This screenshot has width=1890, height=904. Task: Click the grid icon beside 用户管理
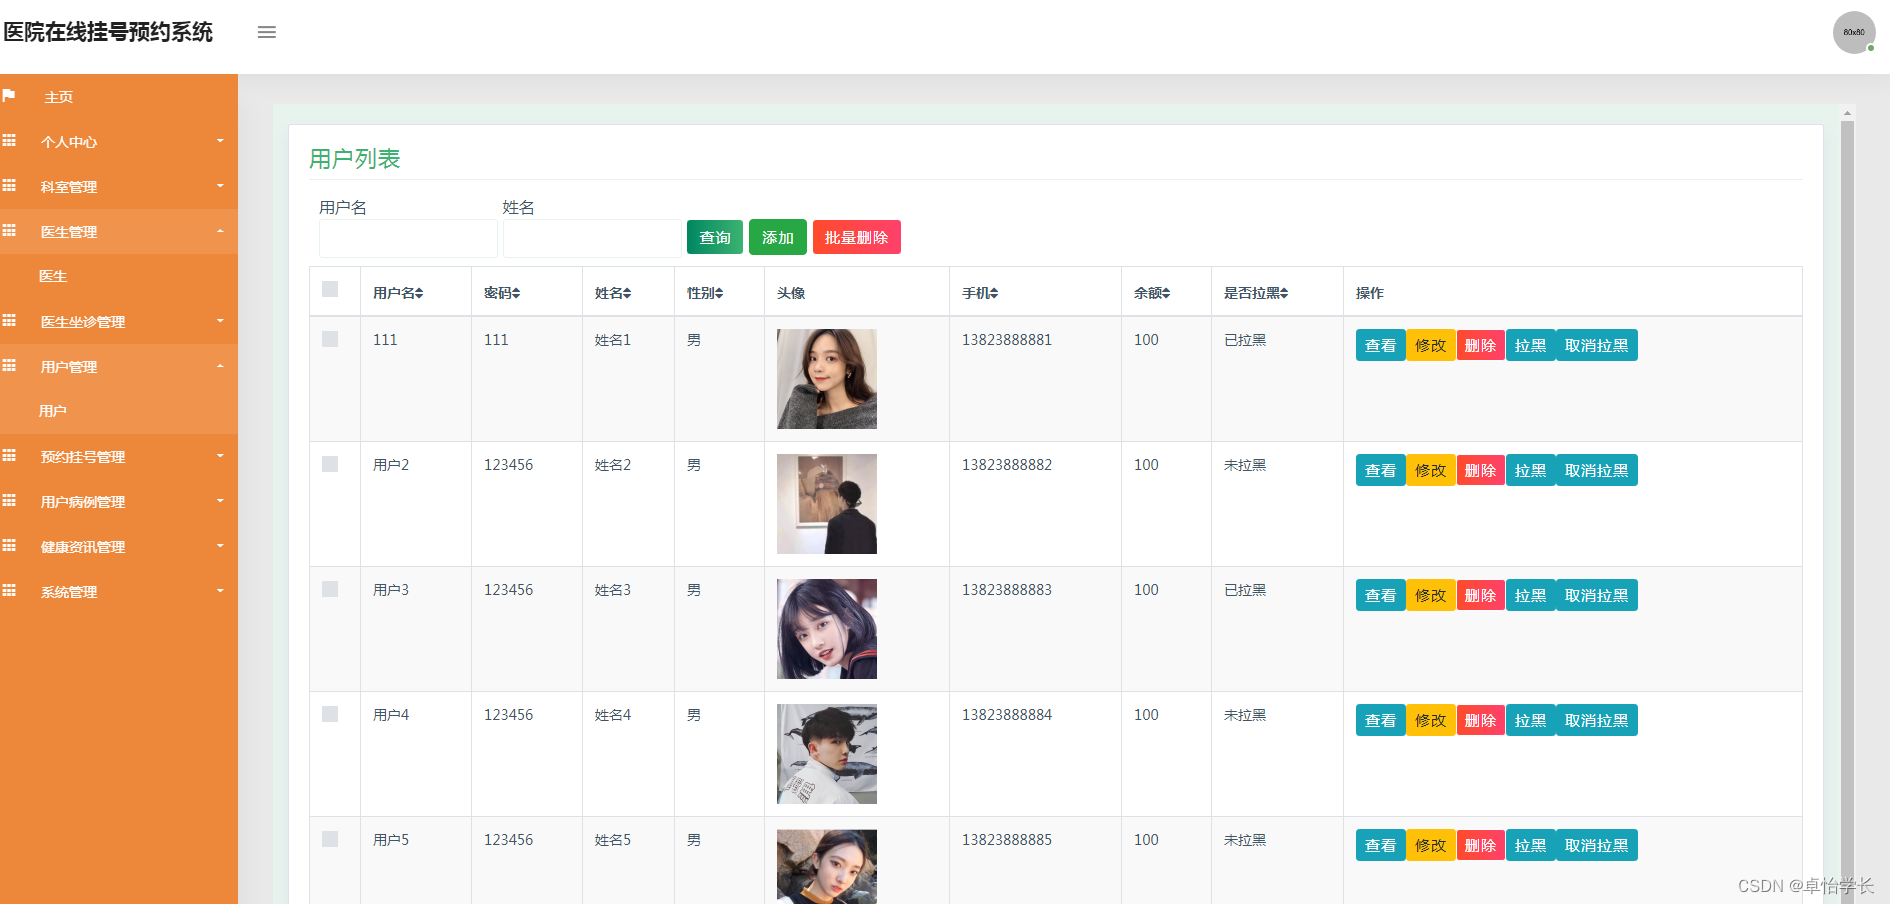pyautogui.click(x=9, y=366)
